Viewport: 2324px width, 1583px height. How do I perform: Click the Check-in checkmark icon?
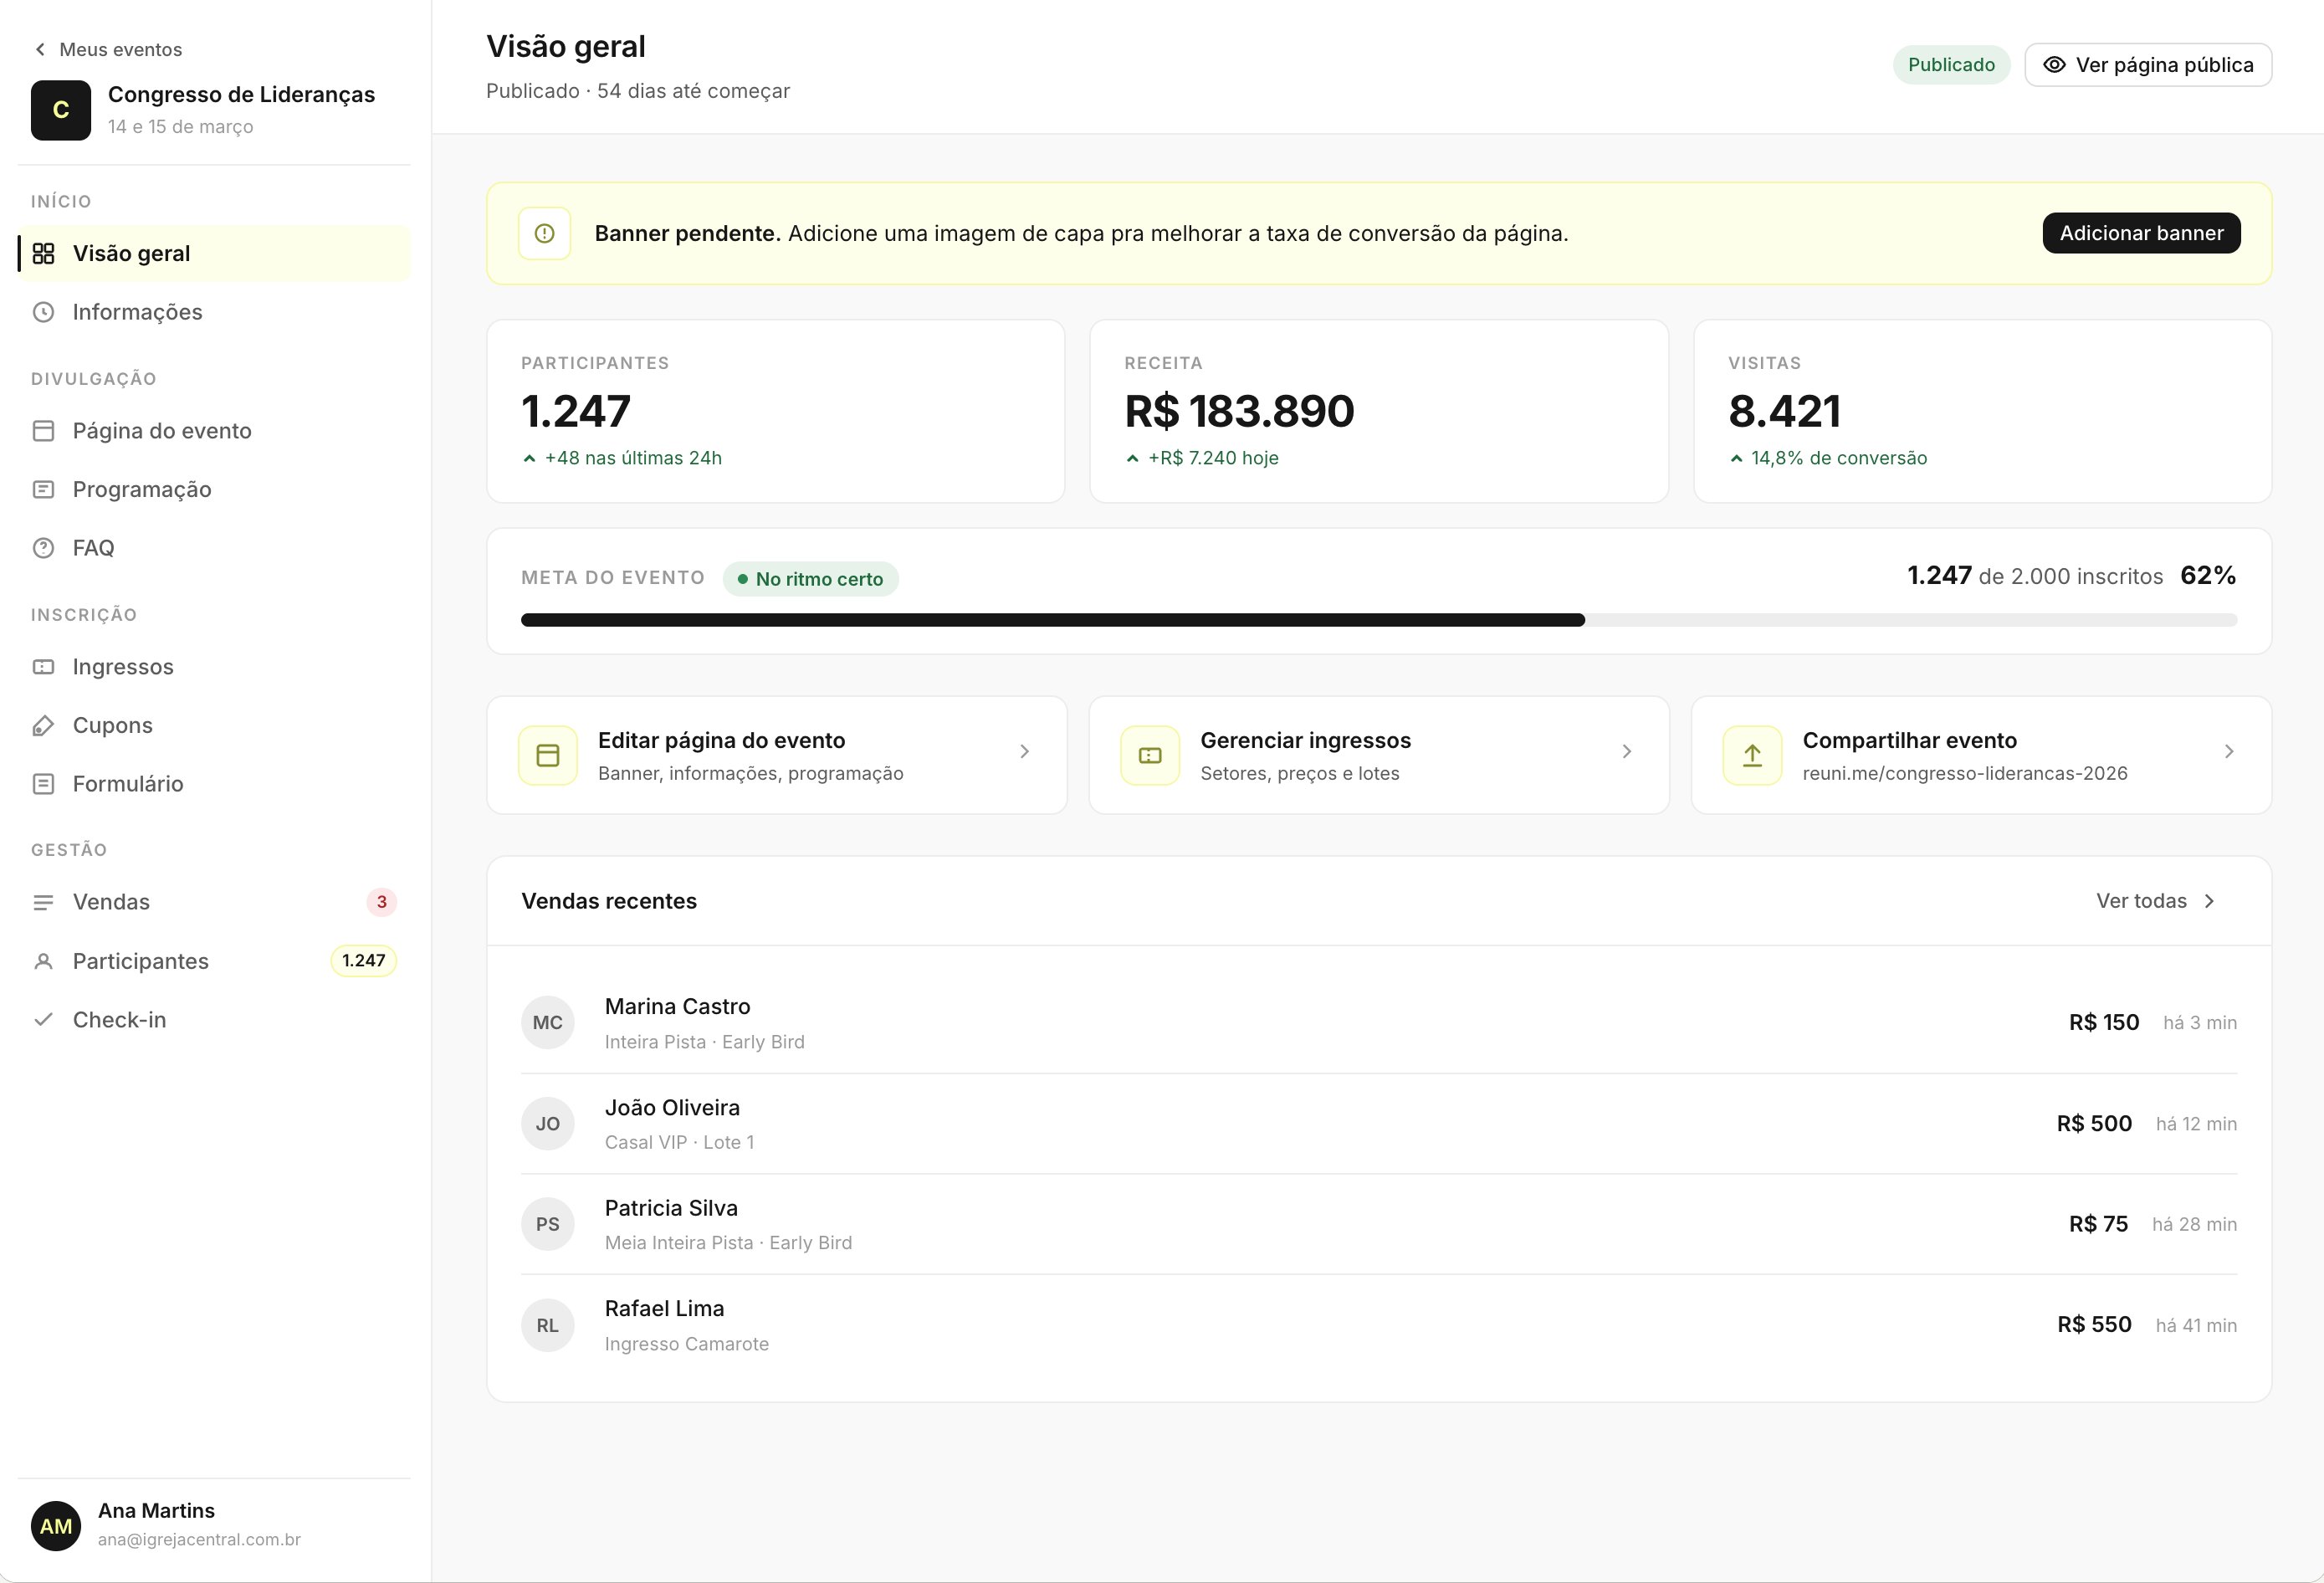click(x=43, y=1020)
